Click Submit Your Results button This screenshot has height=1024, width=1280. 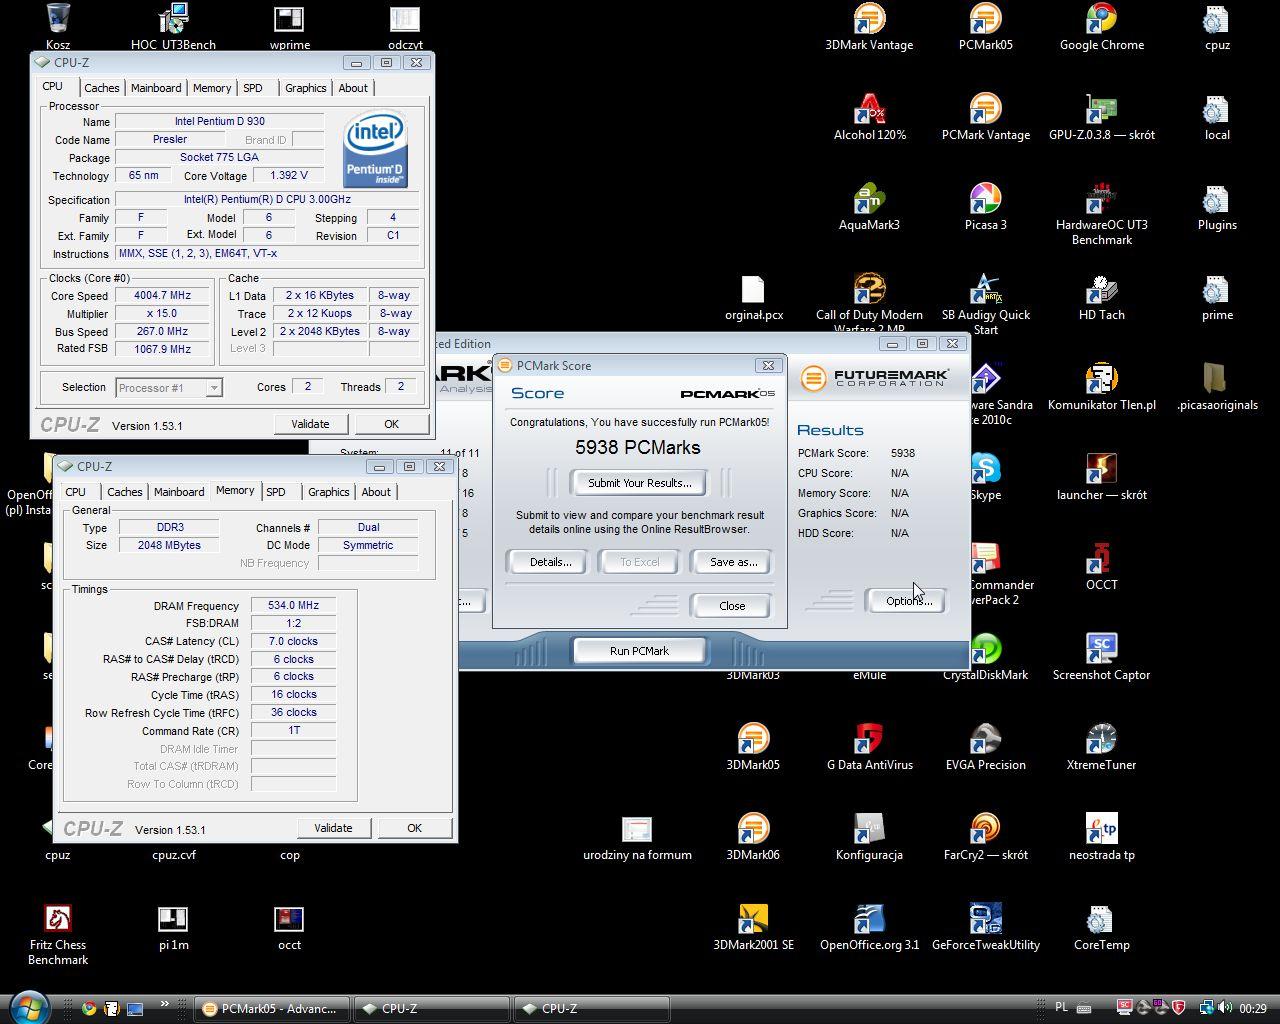click(639, 483)
